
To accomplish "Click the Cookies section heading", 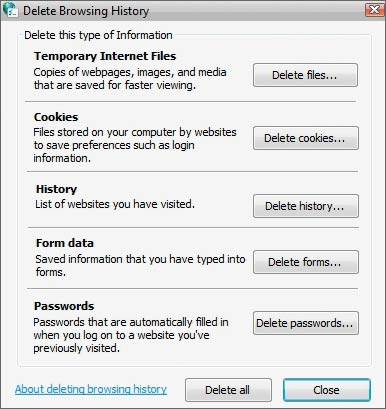I will coord(56,117).
